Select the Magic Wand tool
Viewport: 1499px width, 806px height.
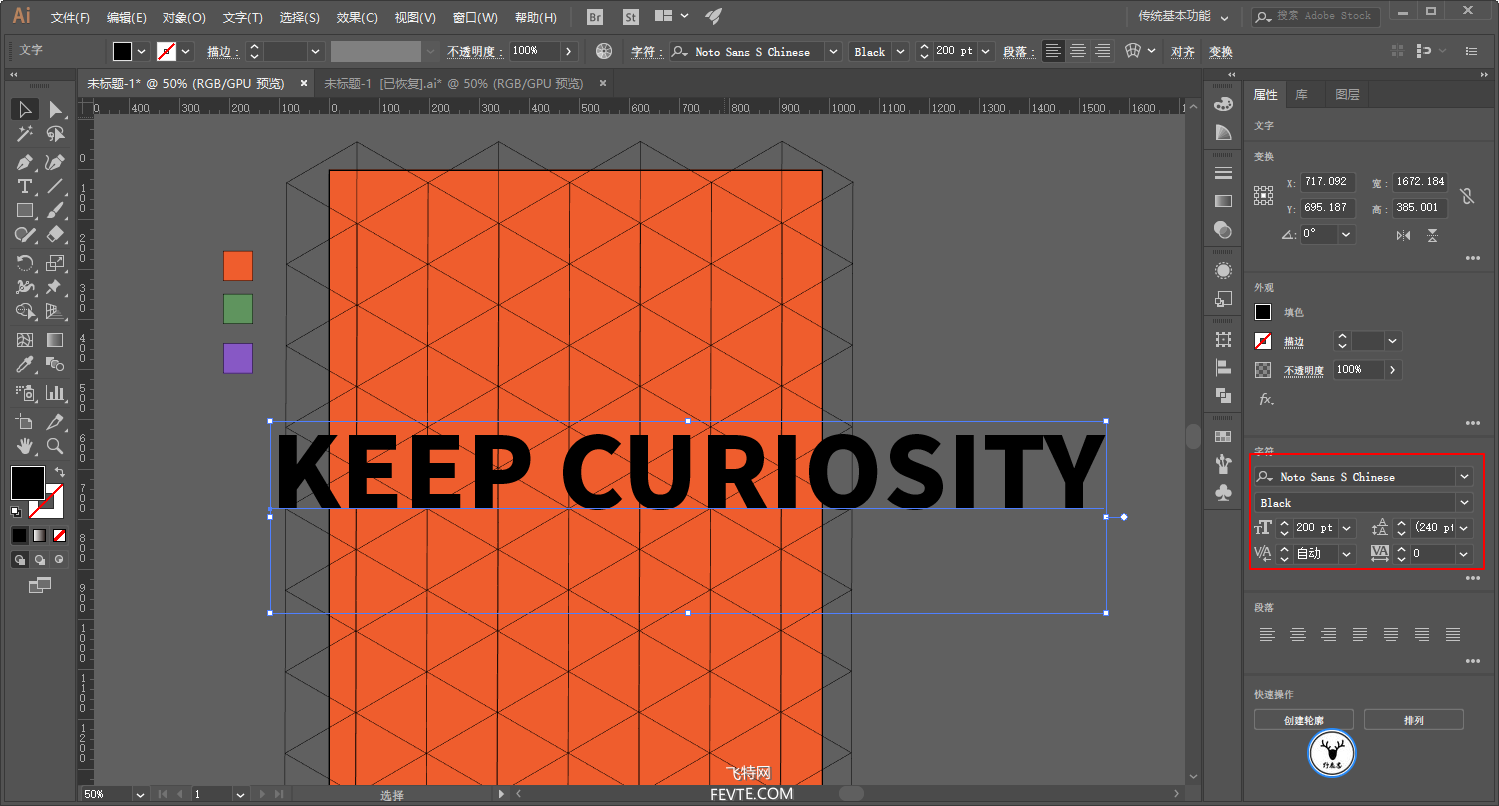(25, 134)
